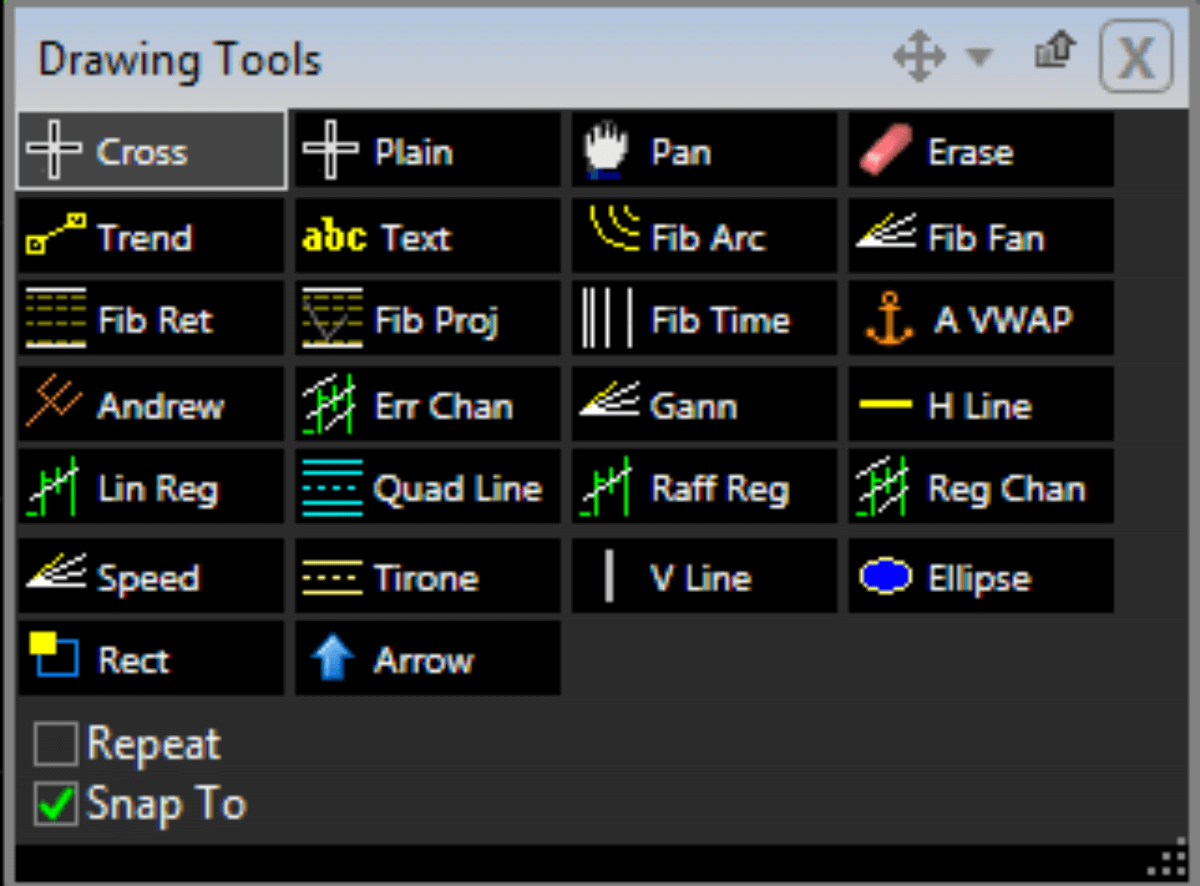This screenshot has height=886, width=1200.
Task: Pick the Raff Reg tool
Action: (x=705, y=488)
